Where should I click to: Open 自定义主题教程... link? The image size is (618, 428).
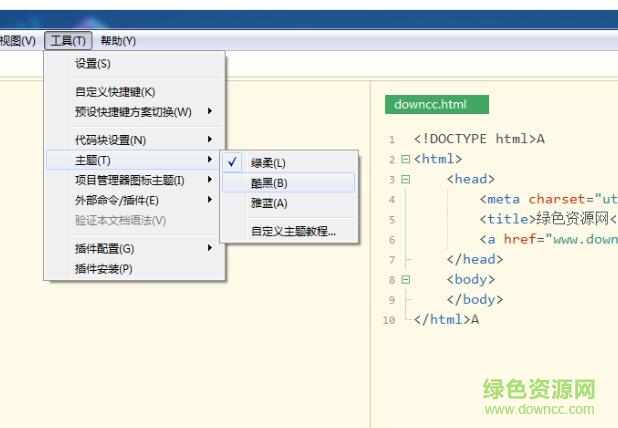[x=293, y=231]
